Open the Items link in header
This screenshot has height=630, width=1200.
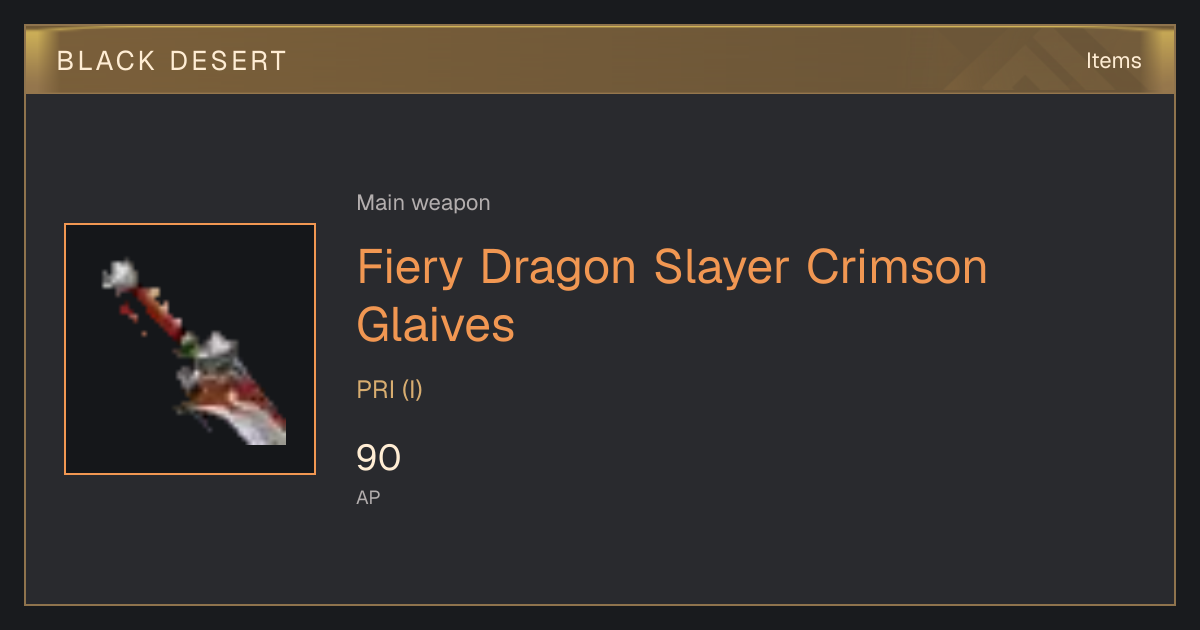[x=1113, y=60]
